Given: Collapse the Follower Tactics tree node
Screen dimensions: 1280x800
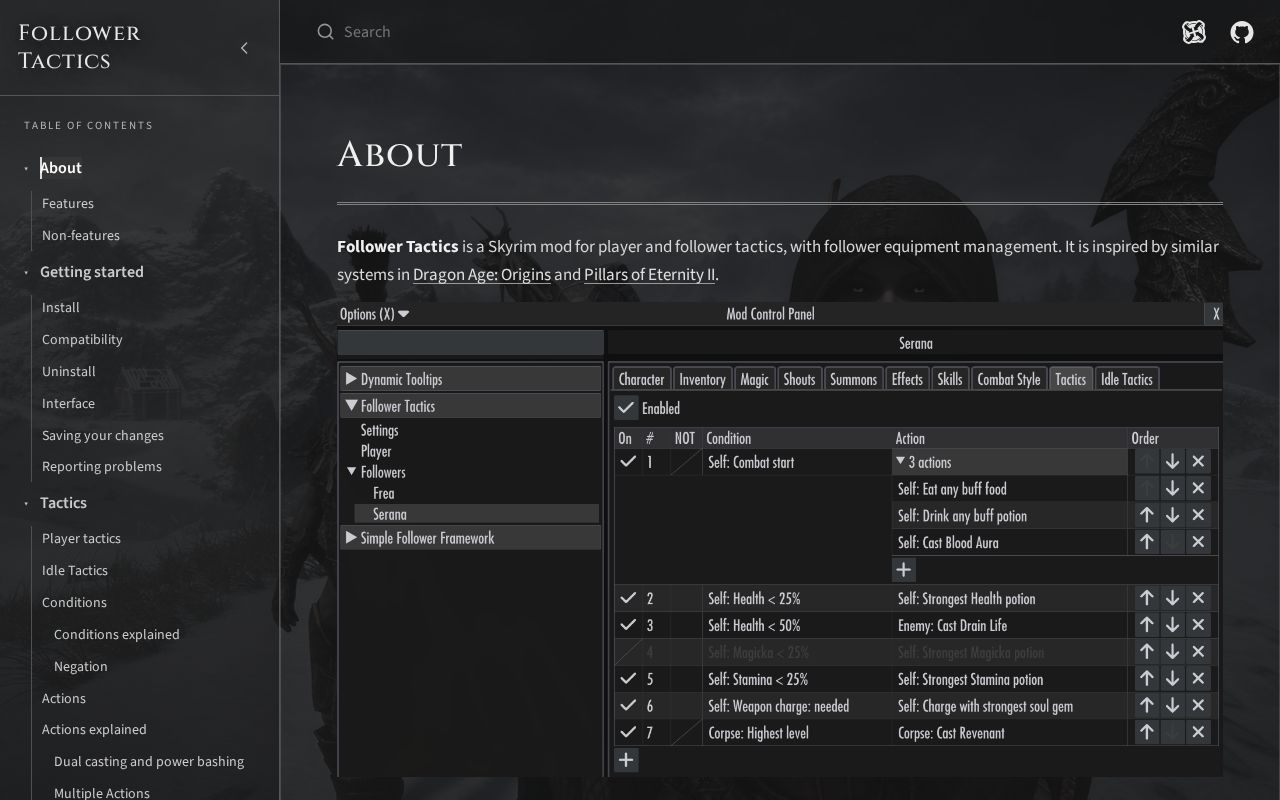Looking at the screenshot, I should (351, 406).
